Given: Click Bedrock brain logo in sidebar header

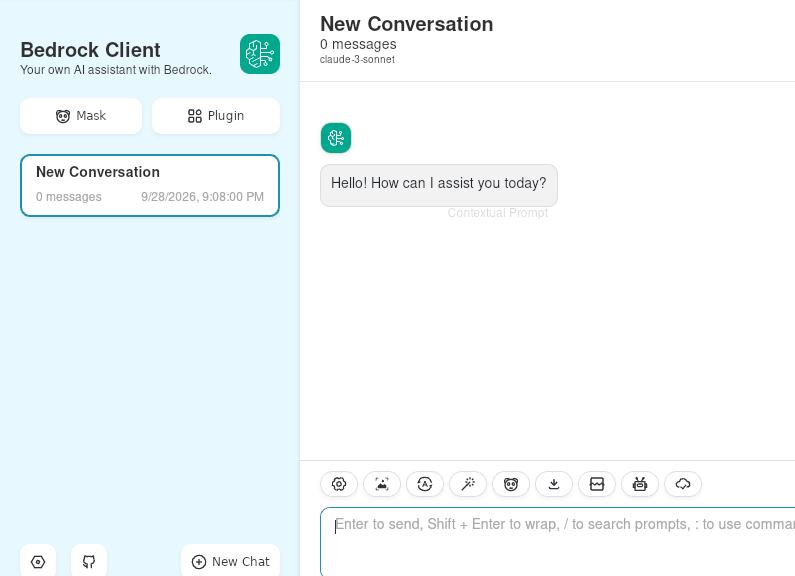Looking at the screenshot, I should 260,54.
